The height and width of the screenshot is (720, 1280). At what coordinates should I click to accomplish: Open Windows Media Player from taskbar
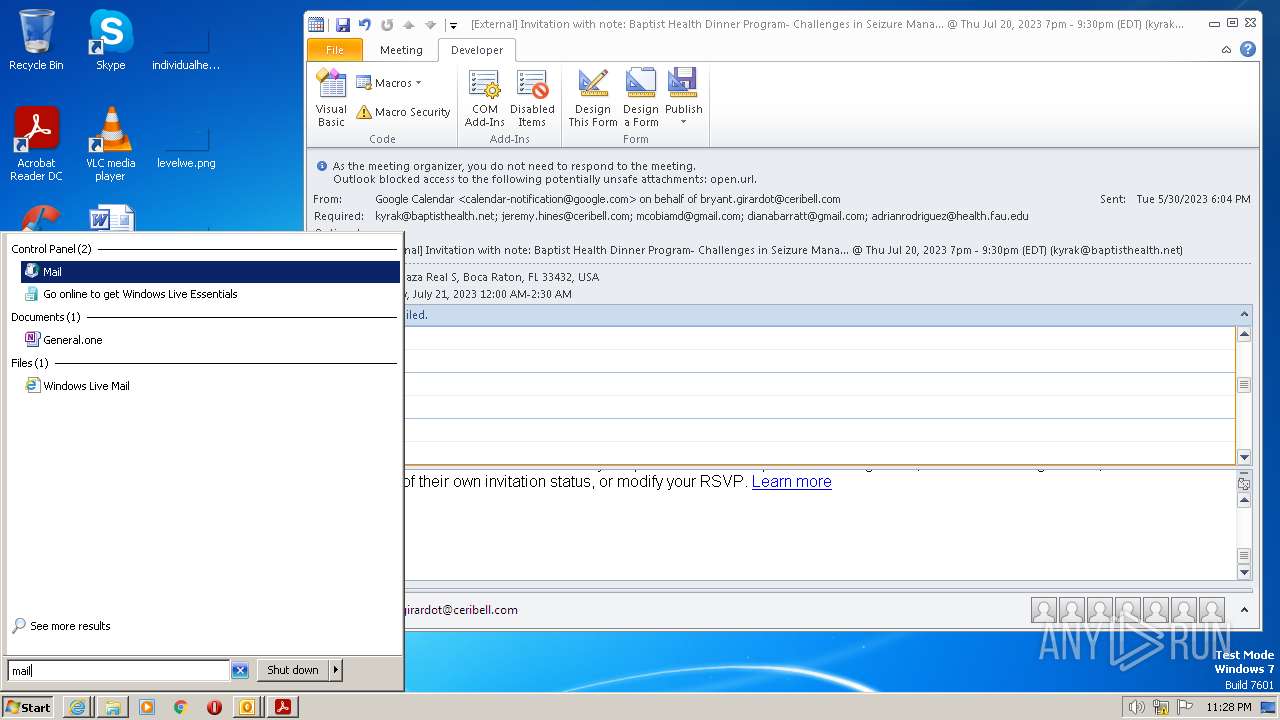[x=147, y=707]
